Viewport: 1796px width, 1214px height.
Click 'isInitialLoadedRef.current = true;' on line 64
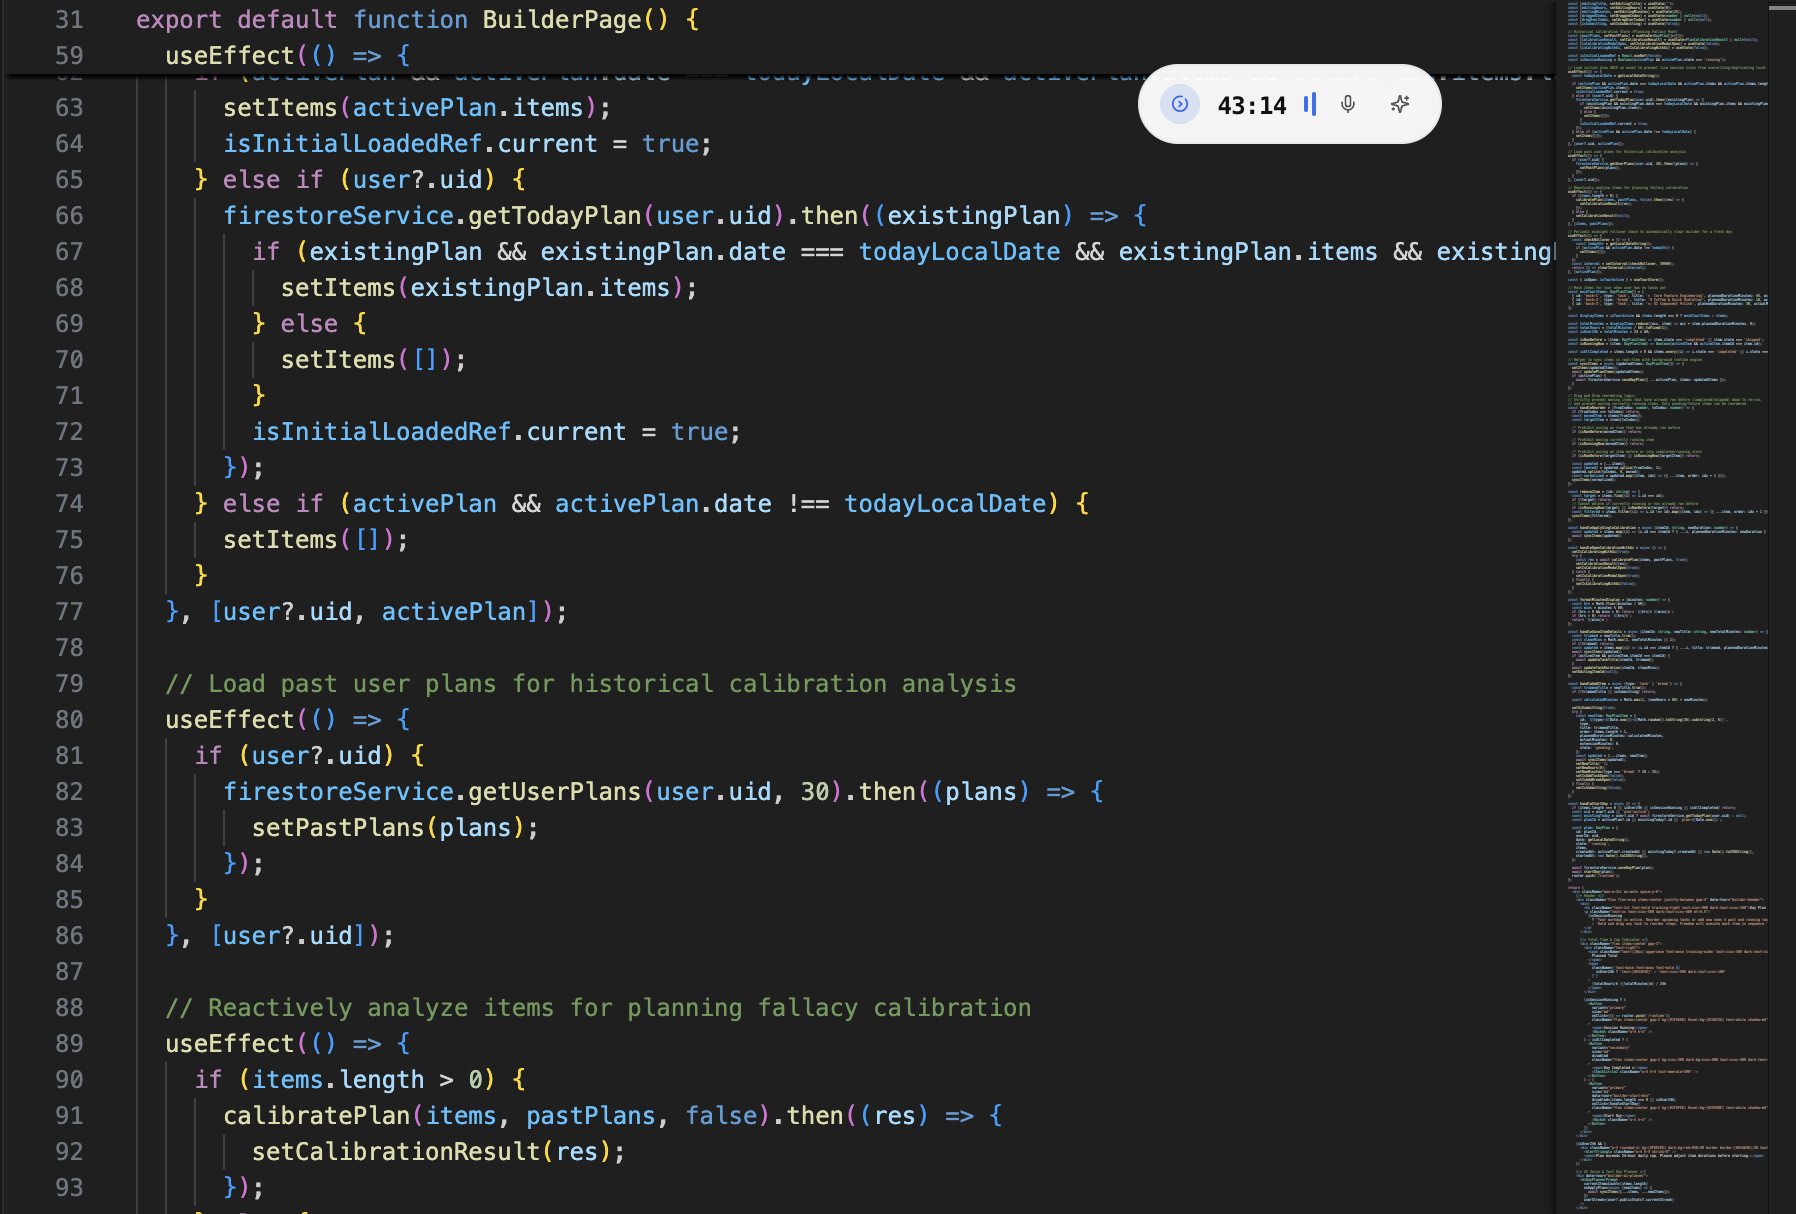[x=468, y=143]
